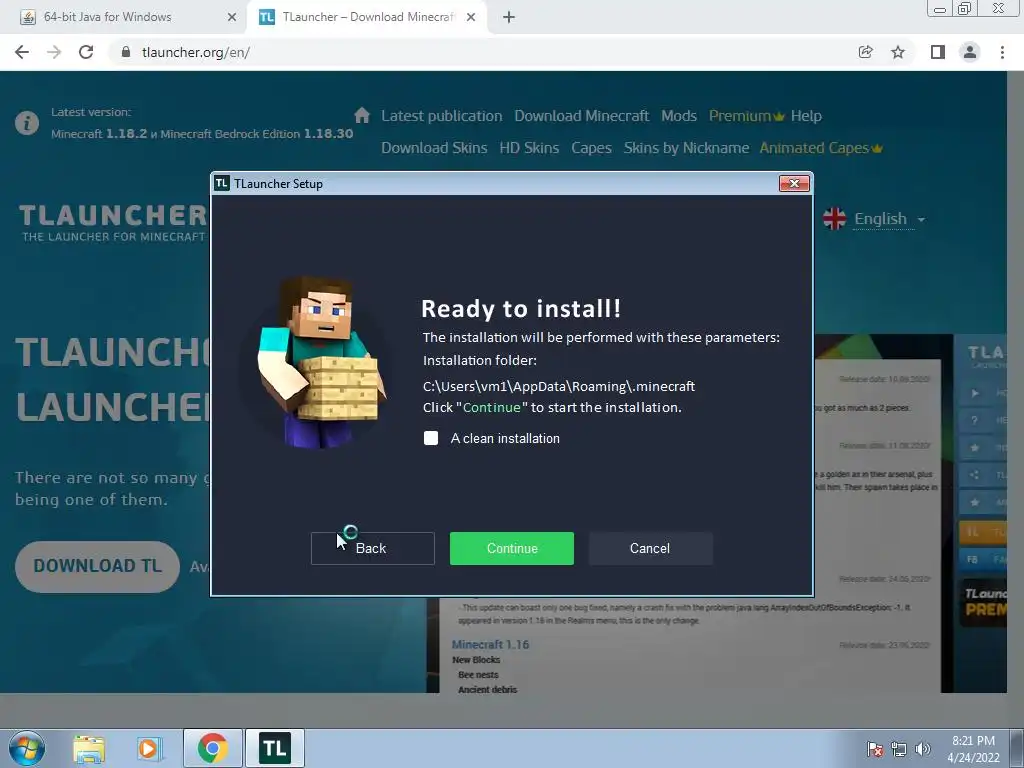Open File Explorer from taskbar
The height and width of the screenshot is (768, 1024).
pos(89,748)
